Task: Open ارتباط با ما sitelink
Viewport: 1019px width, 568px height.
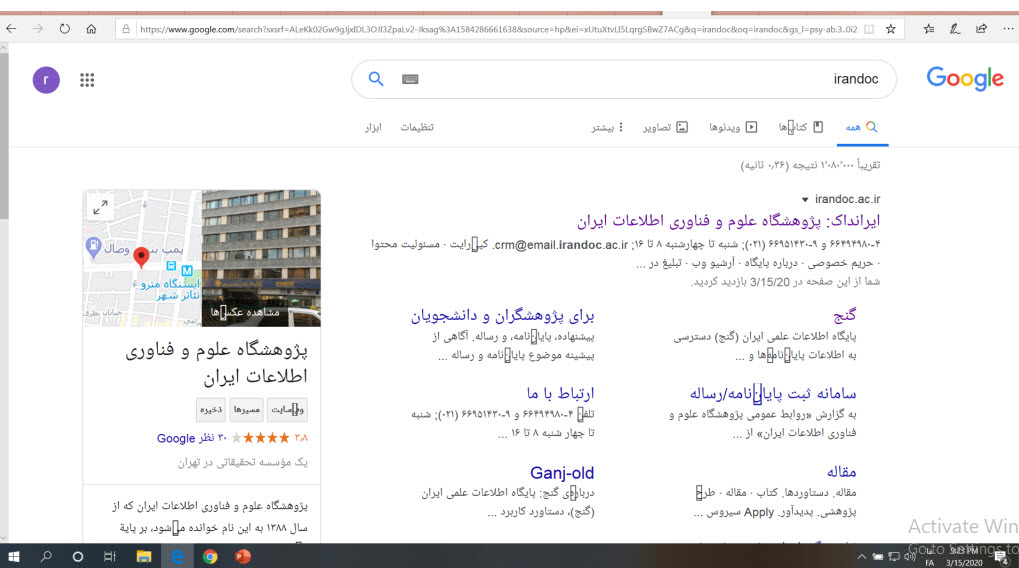Action: (560, 394)
